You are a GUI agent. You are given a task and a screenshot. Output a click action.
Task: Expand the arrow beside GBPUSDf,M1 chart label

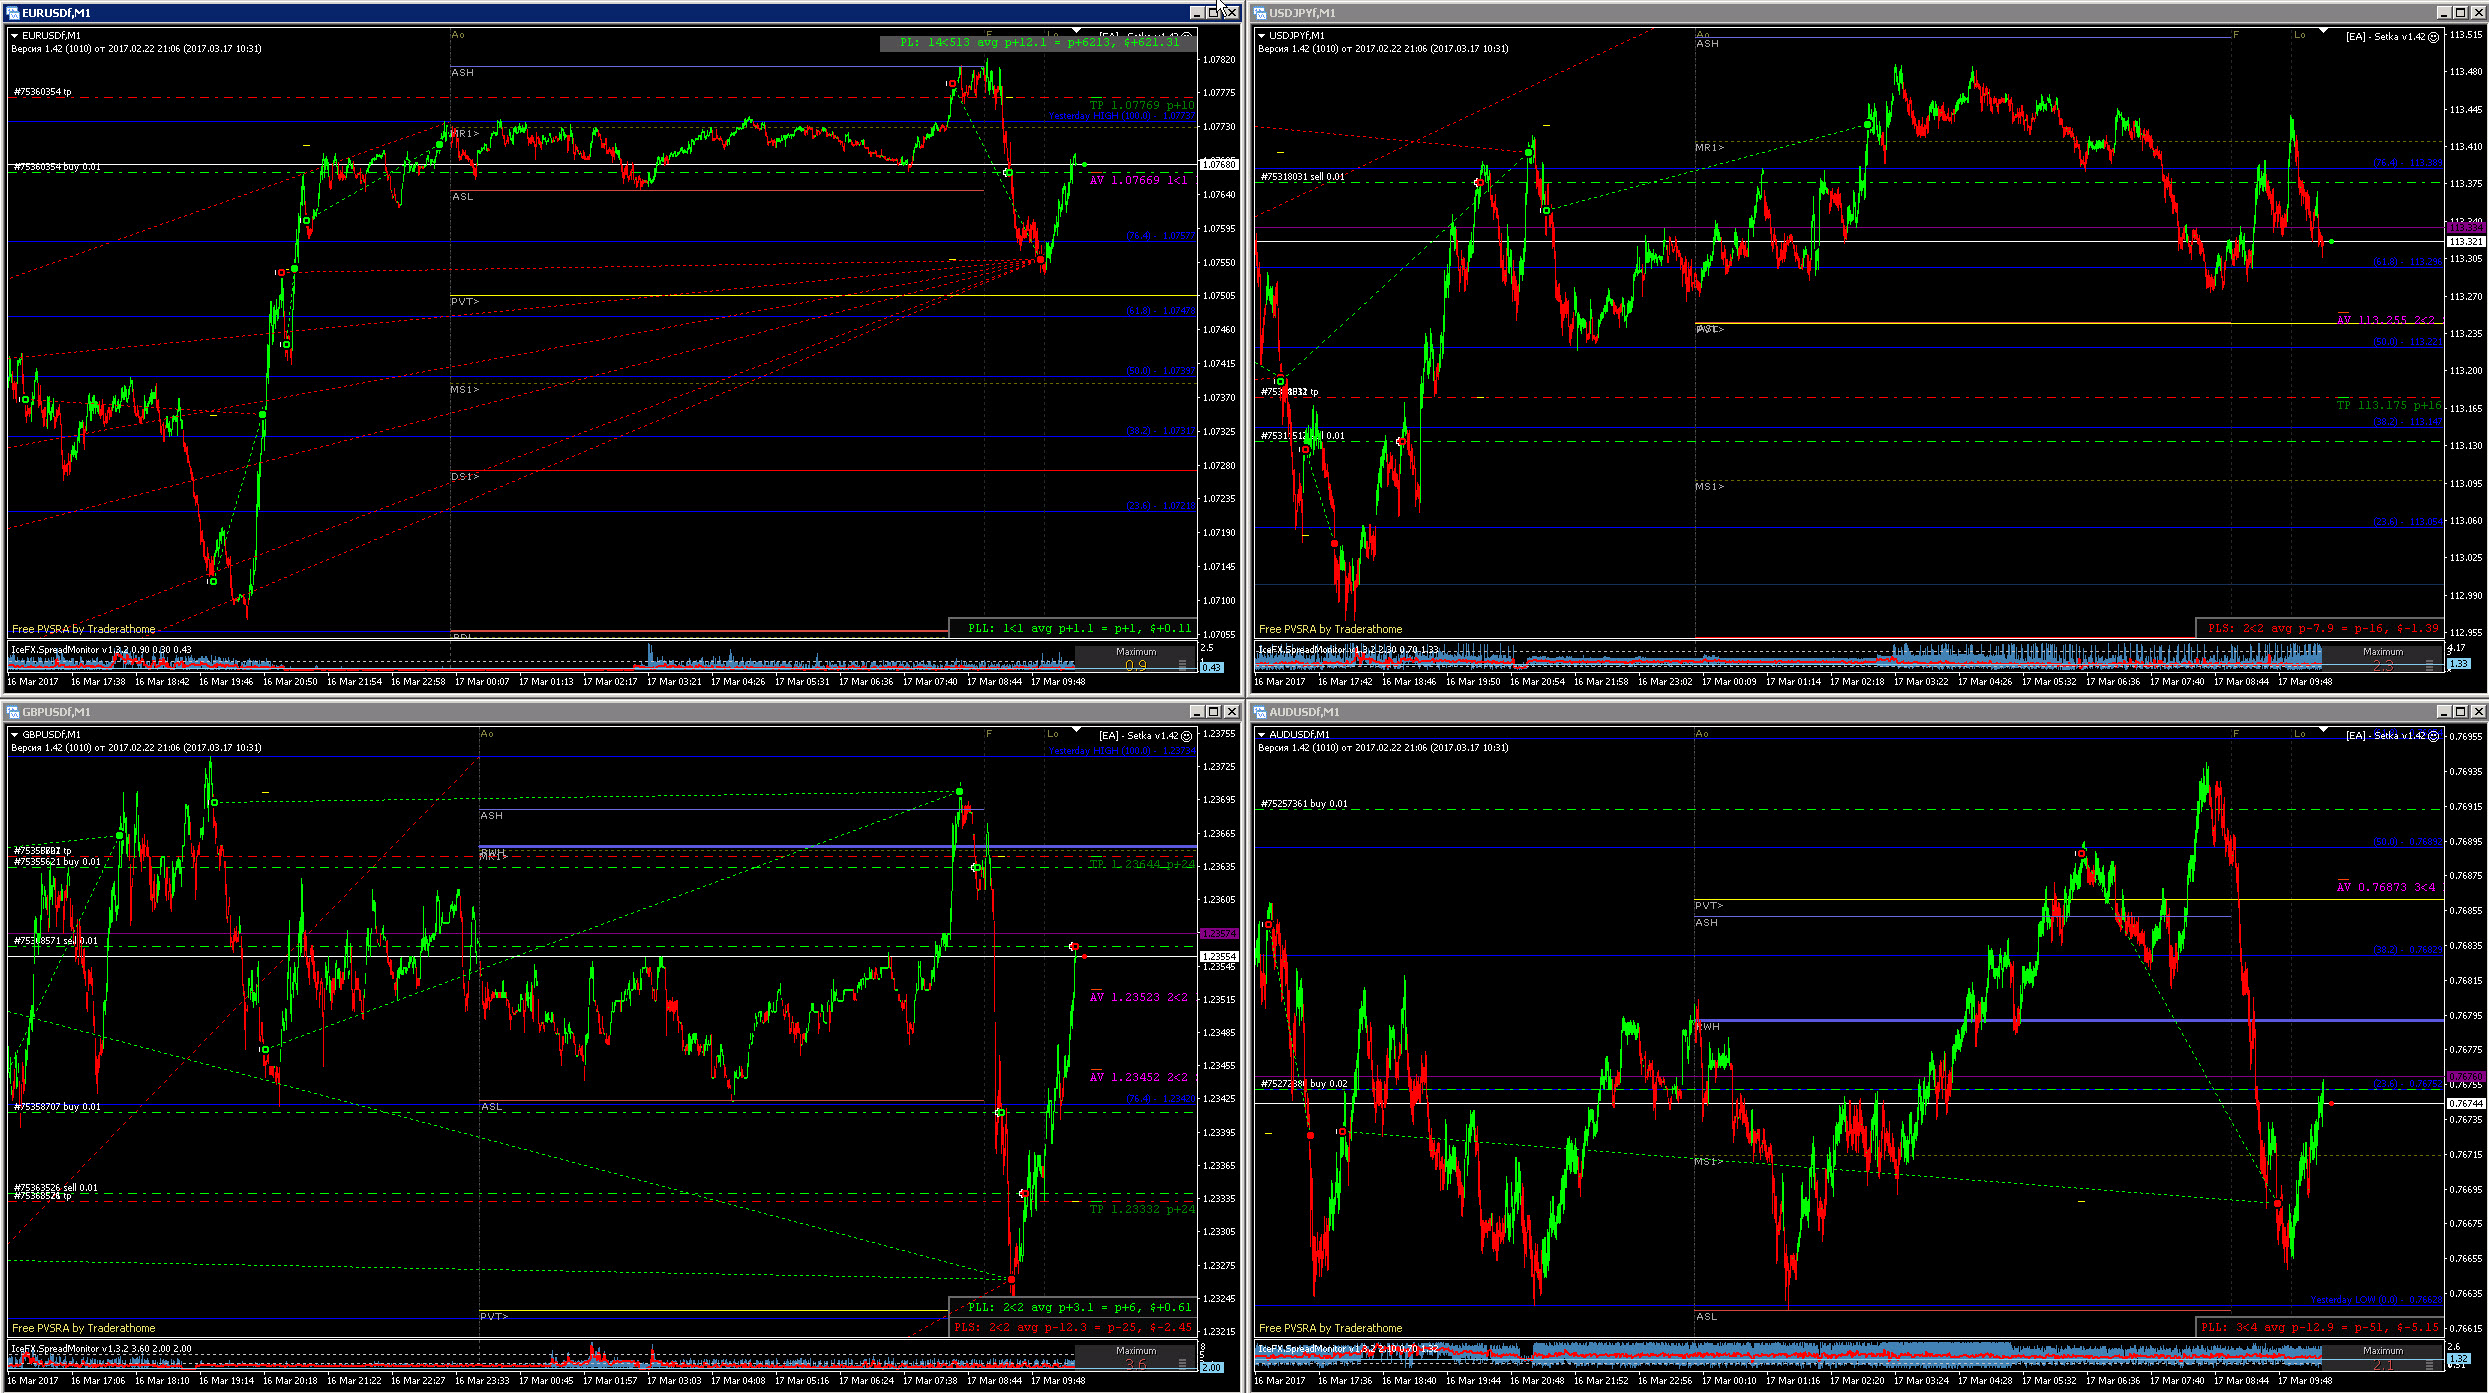point(15,735)
